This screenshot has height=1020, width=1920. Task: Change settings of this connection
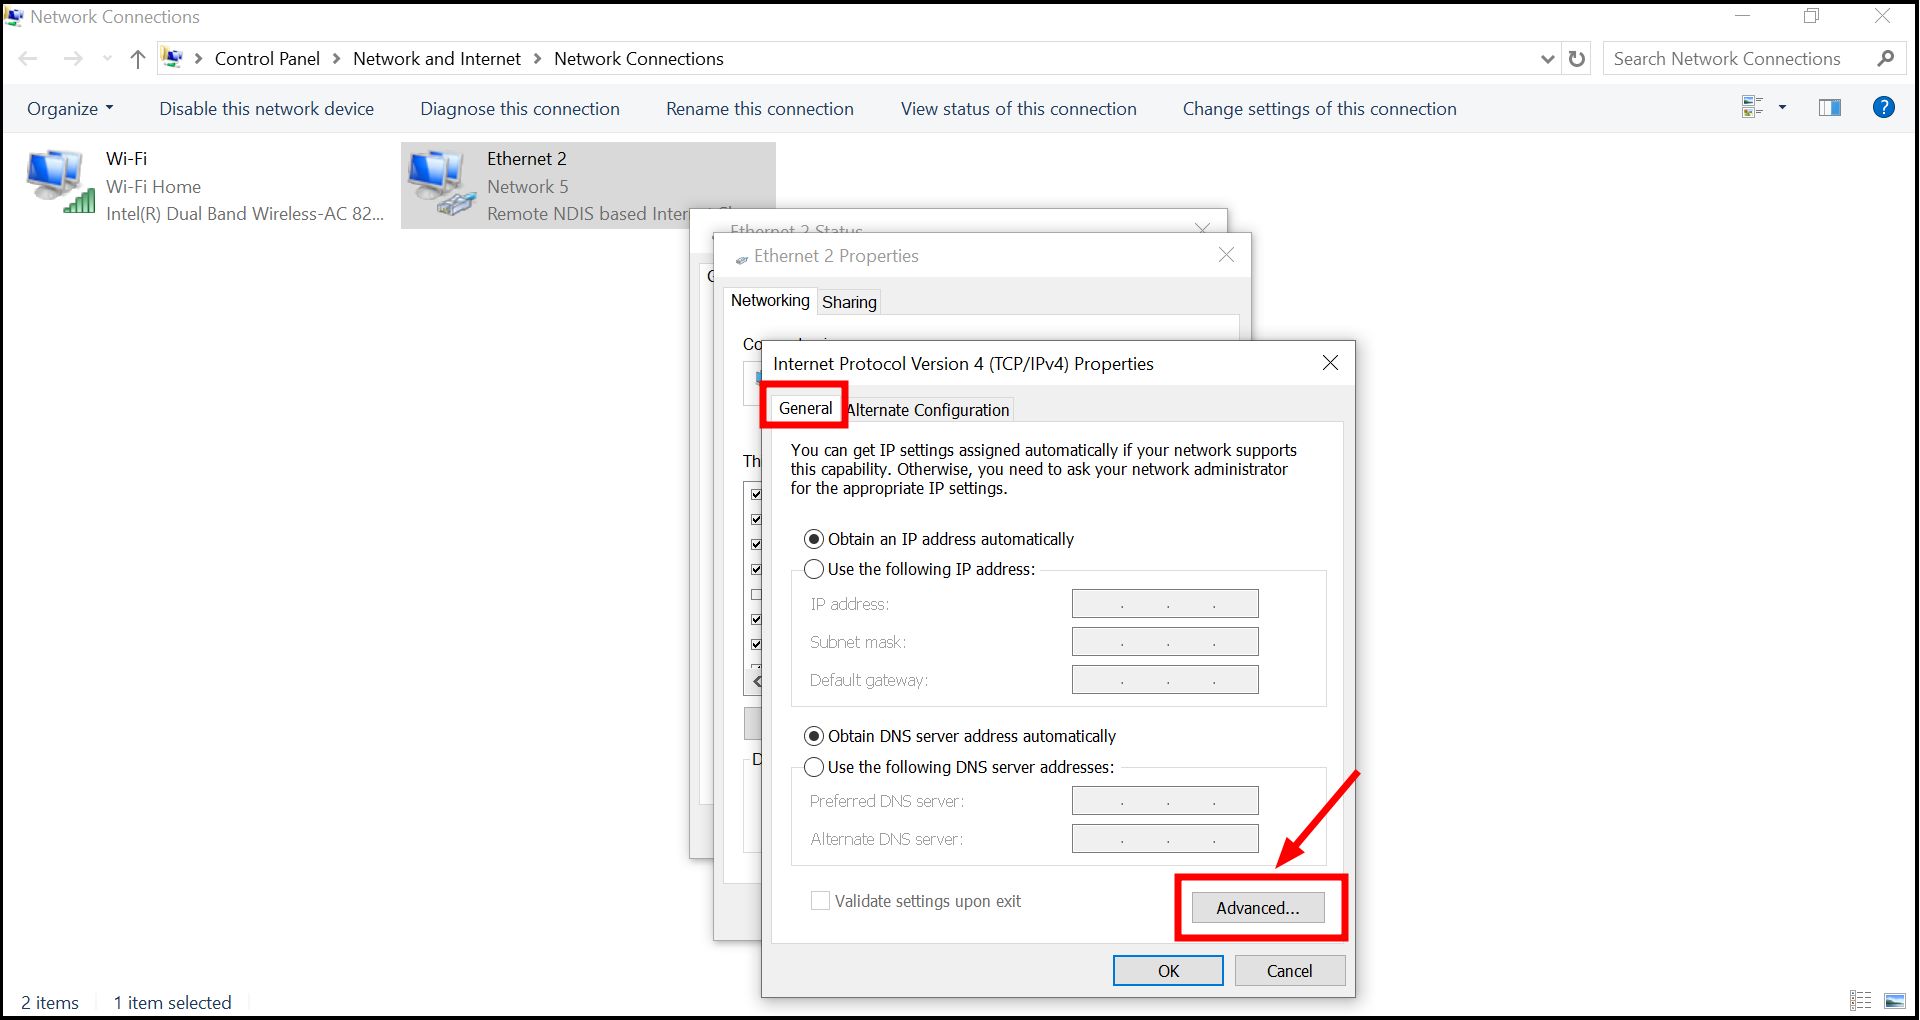coord(1320,109)
